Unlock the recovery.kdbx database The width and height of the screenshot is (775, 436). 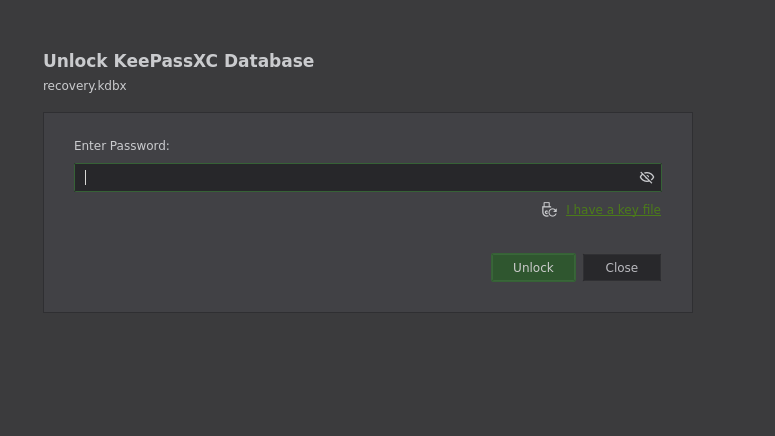point(533,268)
